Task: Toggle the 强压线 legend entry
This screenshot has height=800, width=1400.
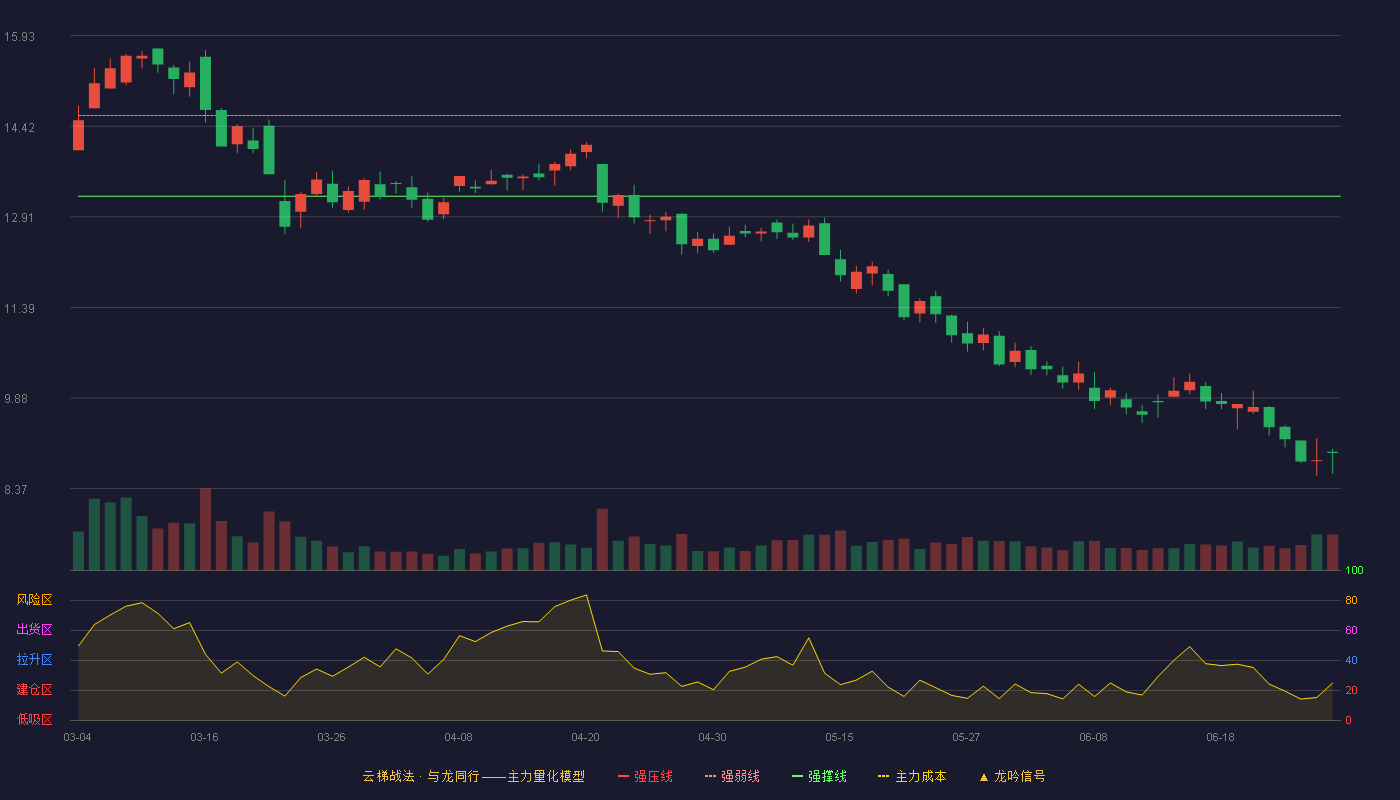Action: click(x=645, y=776)
